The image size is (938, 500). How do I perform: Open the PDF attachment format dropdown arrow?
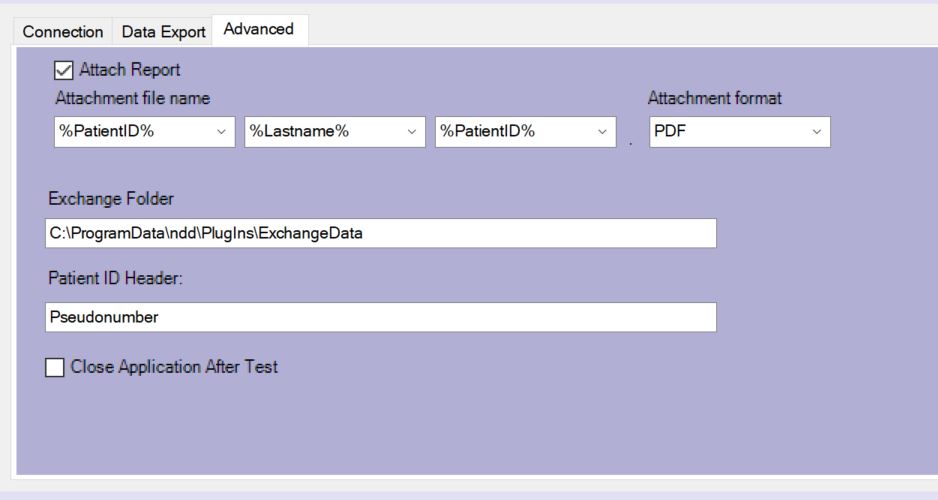[816, 131]
